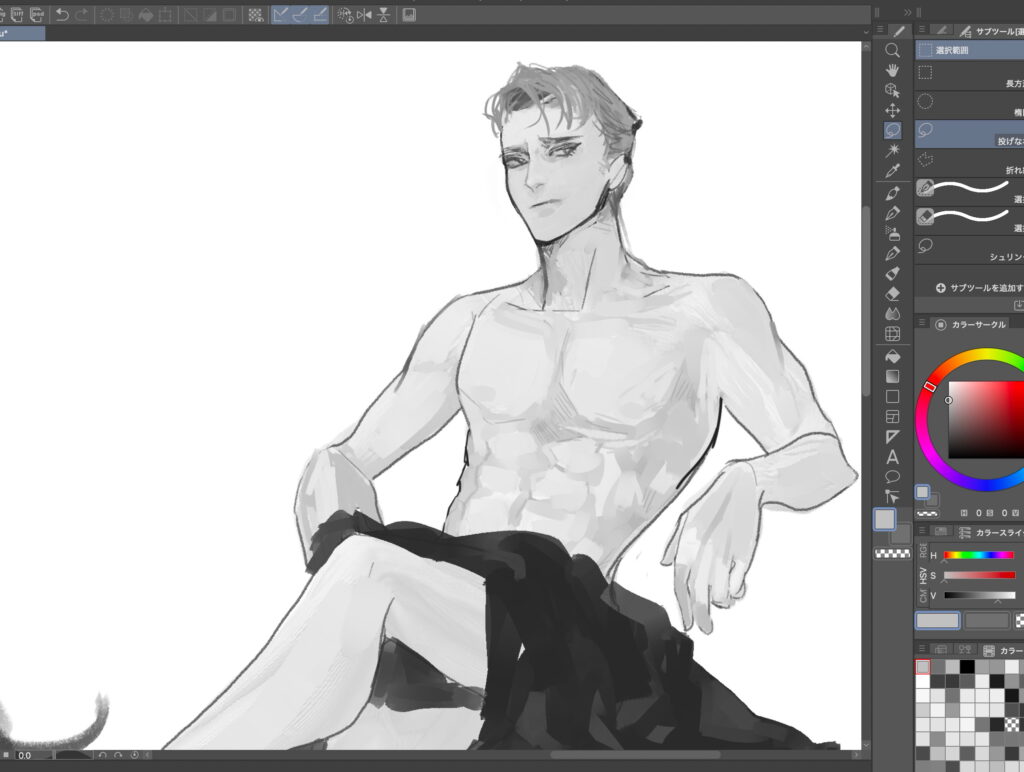Select the Zoom magnifier tool

(x=893, y=50)
